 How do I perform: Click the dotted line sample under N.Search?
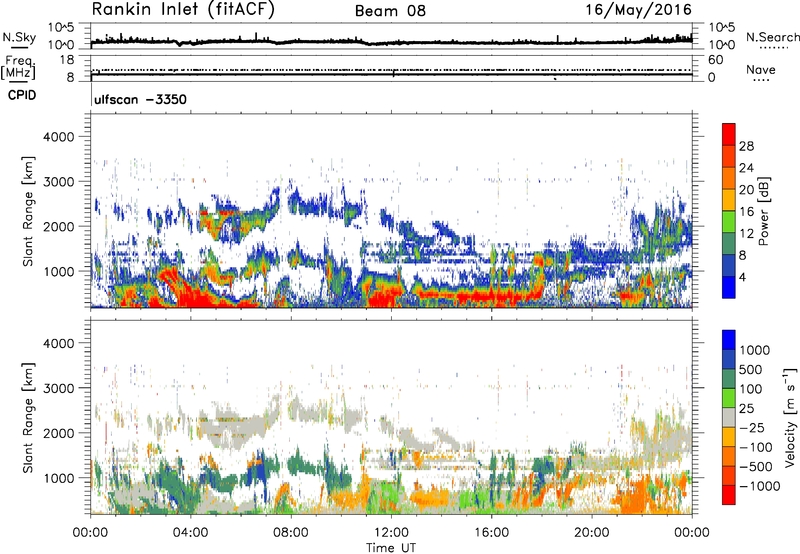774,48
